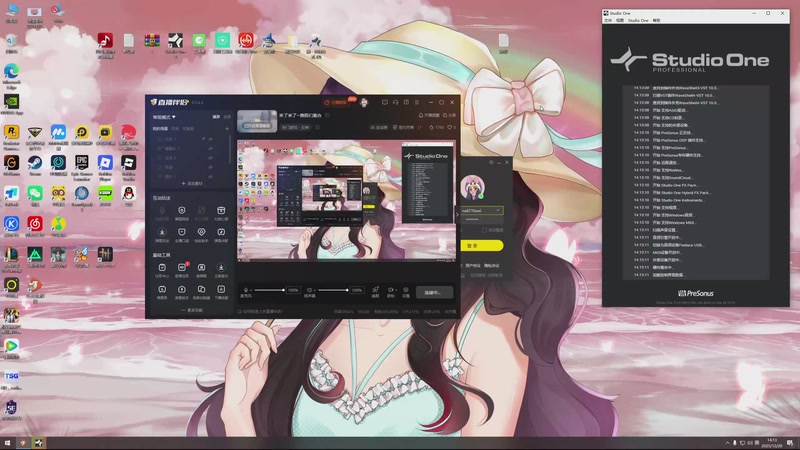This screenshot has height=450, width=800.
Task: Show hidden icons chevron in the system tray
Action: [x=727, y=443]
